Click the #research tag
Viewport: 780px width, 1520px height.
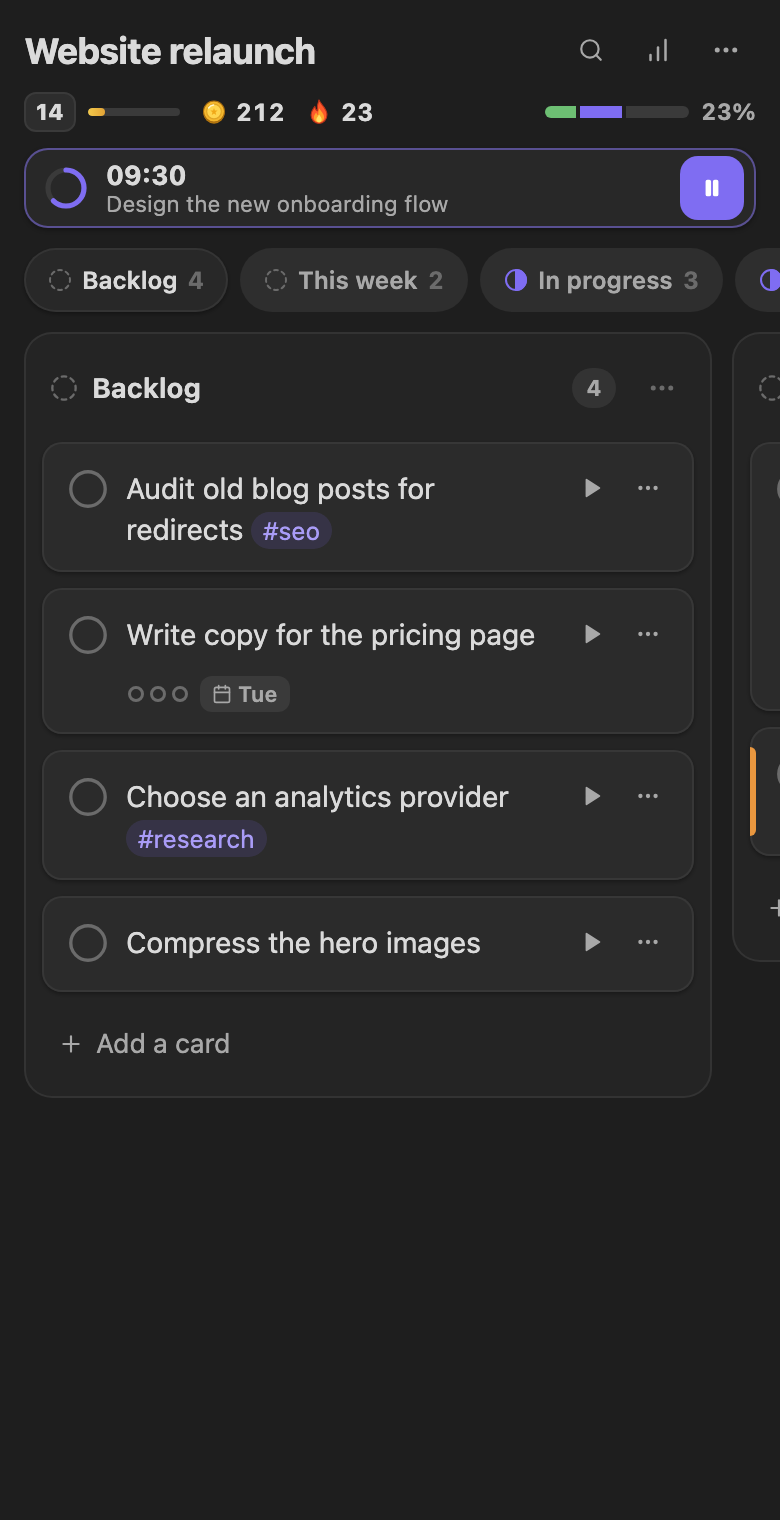[x=196, y=839]
